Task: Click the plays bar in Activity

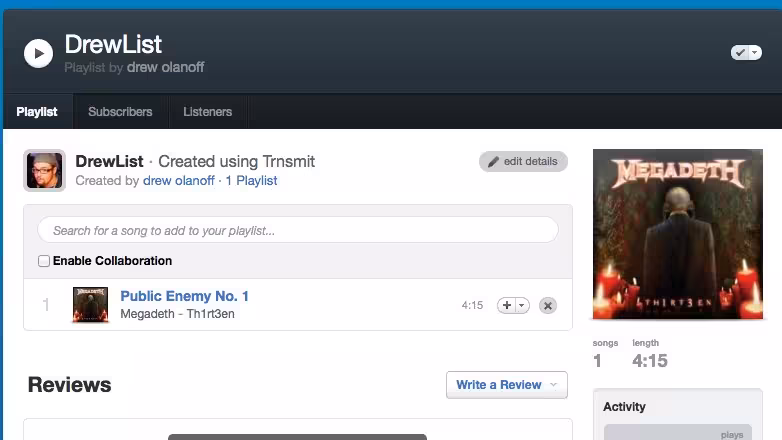Action: pyautogui.click(x=678, y=433)
